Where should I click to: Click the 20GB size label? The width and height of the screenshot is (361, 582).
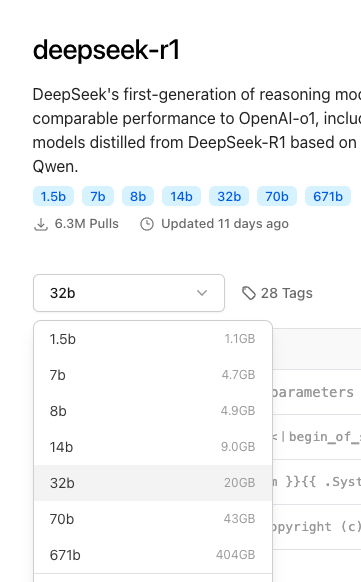click(240, 483)
